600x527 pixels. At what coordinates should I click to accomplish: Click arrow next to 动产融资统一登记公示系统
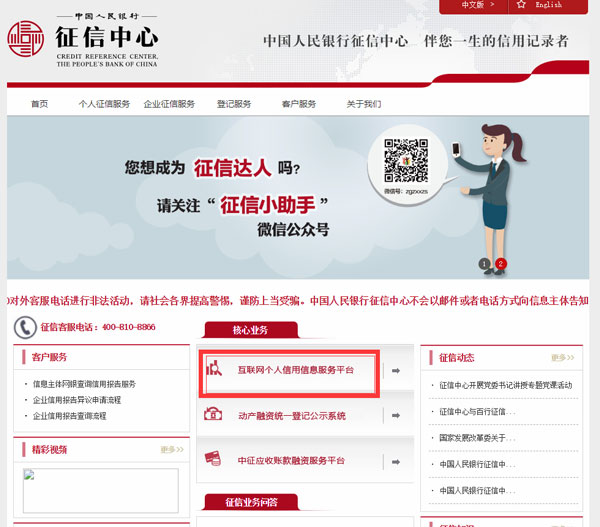tap(396, 415)
